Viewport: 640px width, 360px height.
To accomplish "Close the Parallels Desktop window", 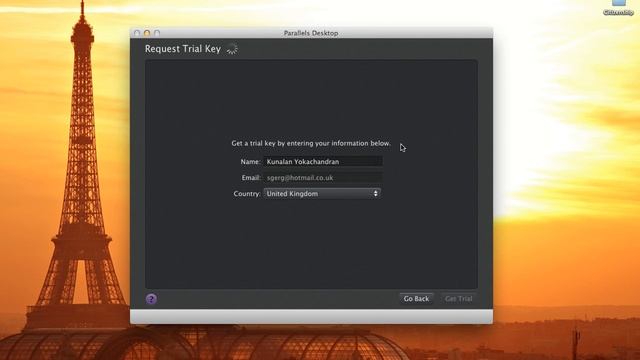I will tap(137, 33).
